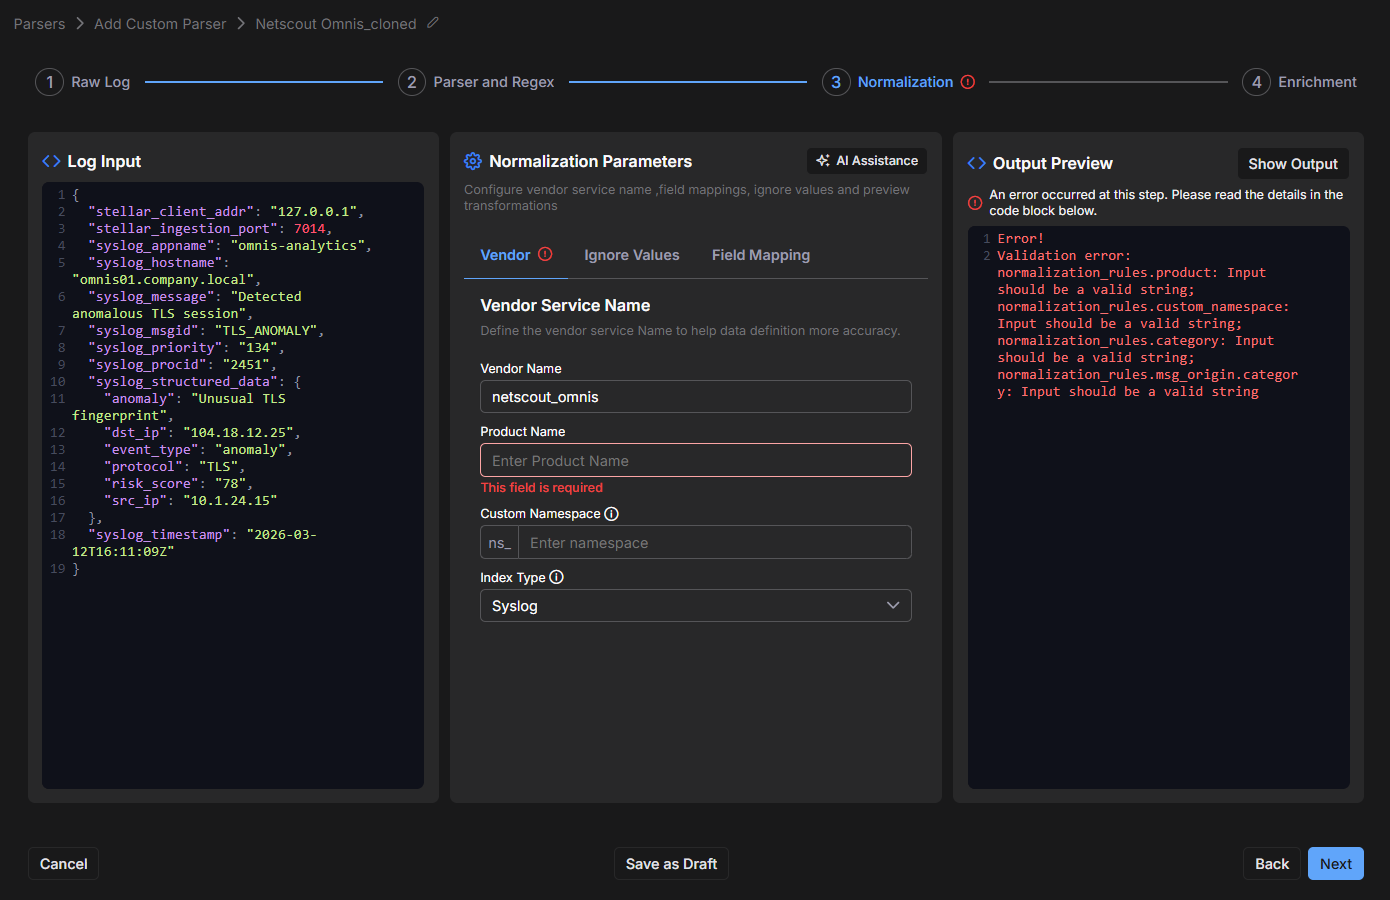Screen dimensions: 1390x900
Task: Click into the Product Name field
Action: pos(695,461)
